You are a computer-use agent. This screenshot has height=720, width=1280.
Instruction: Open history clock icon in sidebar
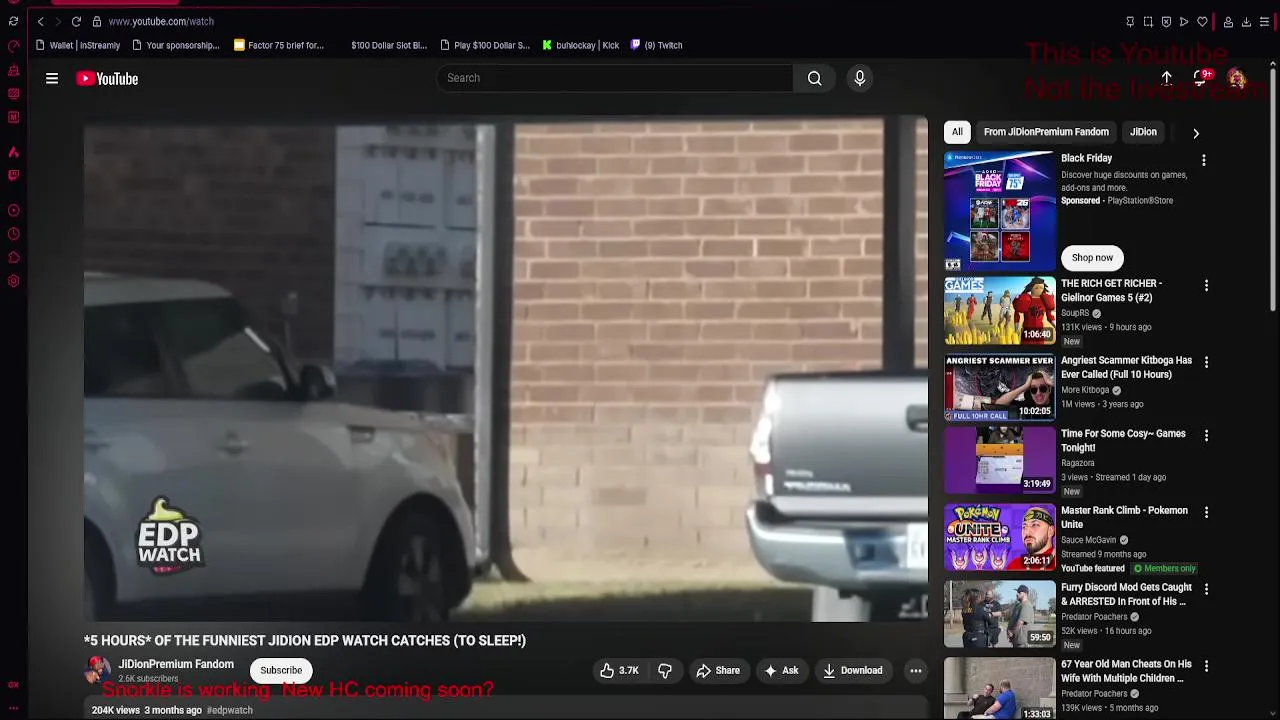point(13,234)
